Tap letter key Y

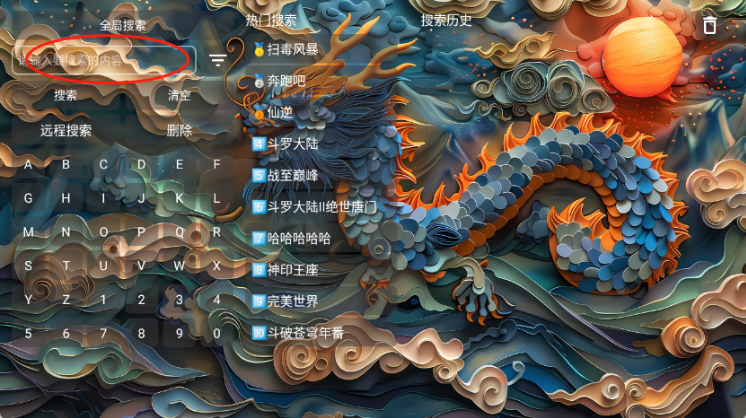(28, 300)
